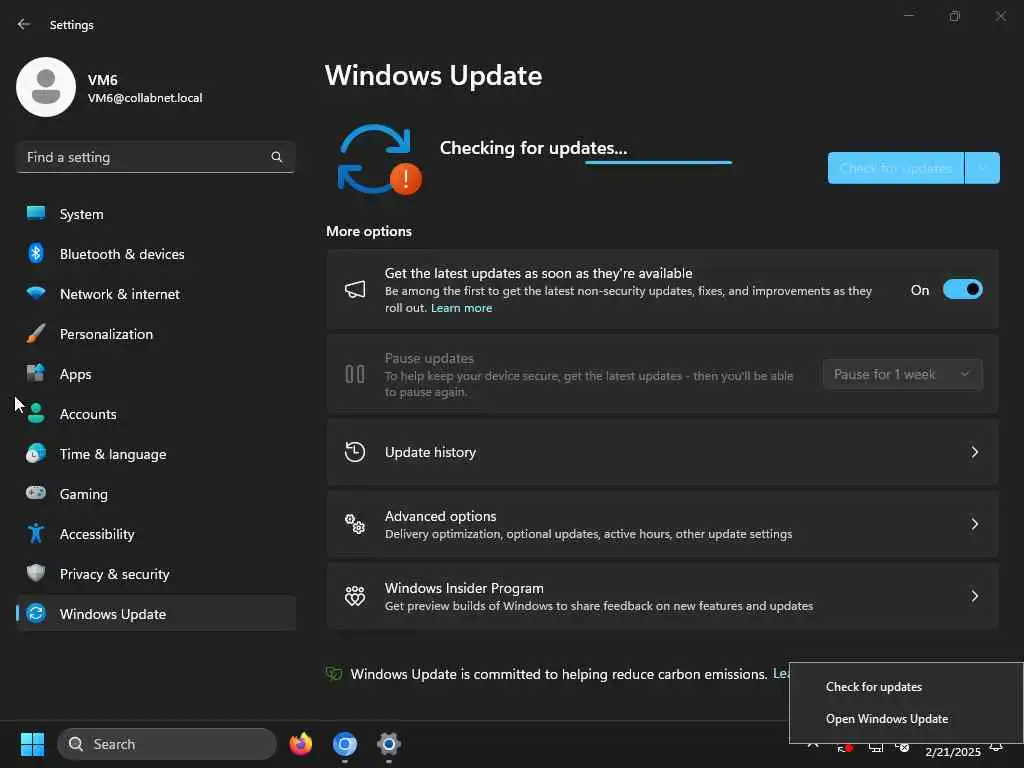The width and height of the screenshot is (1024, 768).
Task: Open the arrow beside Check for updates button
Action: click(982, 168)
